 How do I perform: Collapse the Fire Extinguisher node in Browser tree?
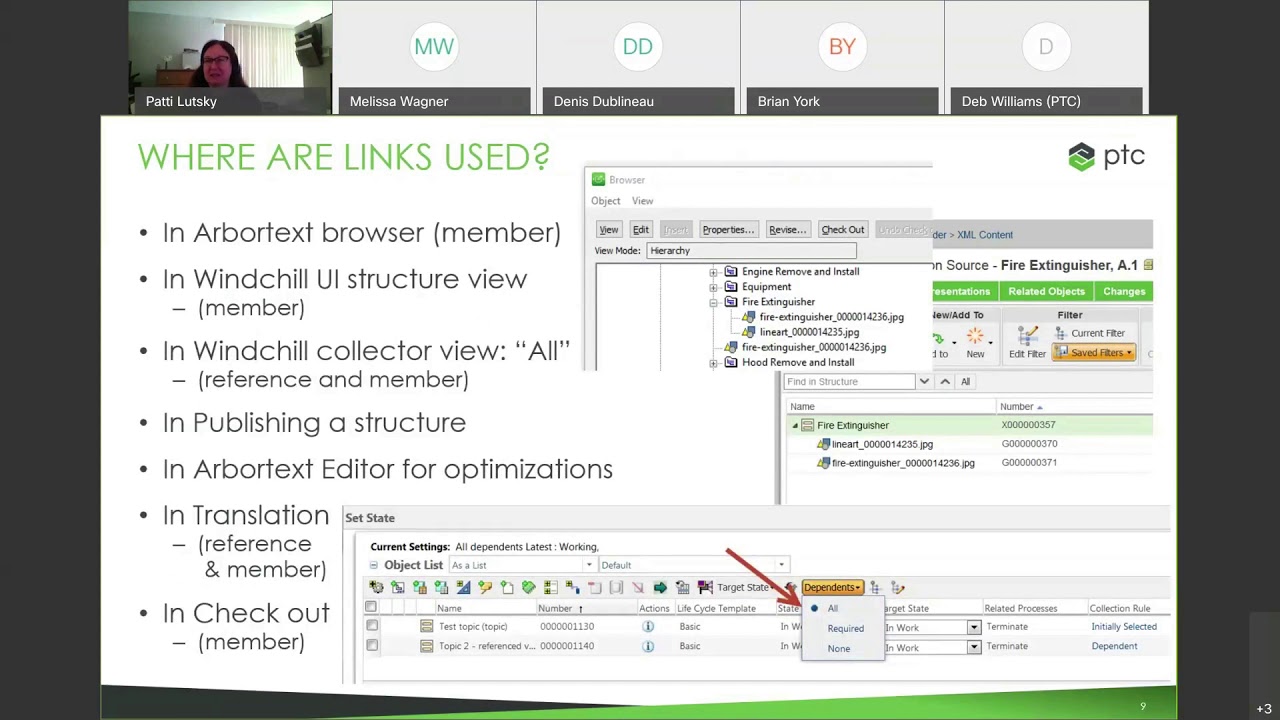point(714,302)
